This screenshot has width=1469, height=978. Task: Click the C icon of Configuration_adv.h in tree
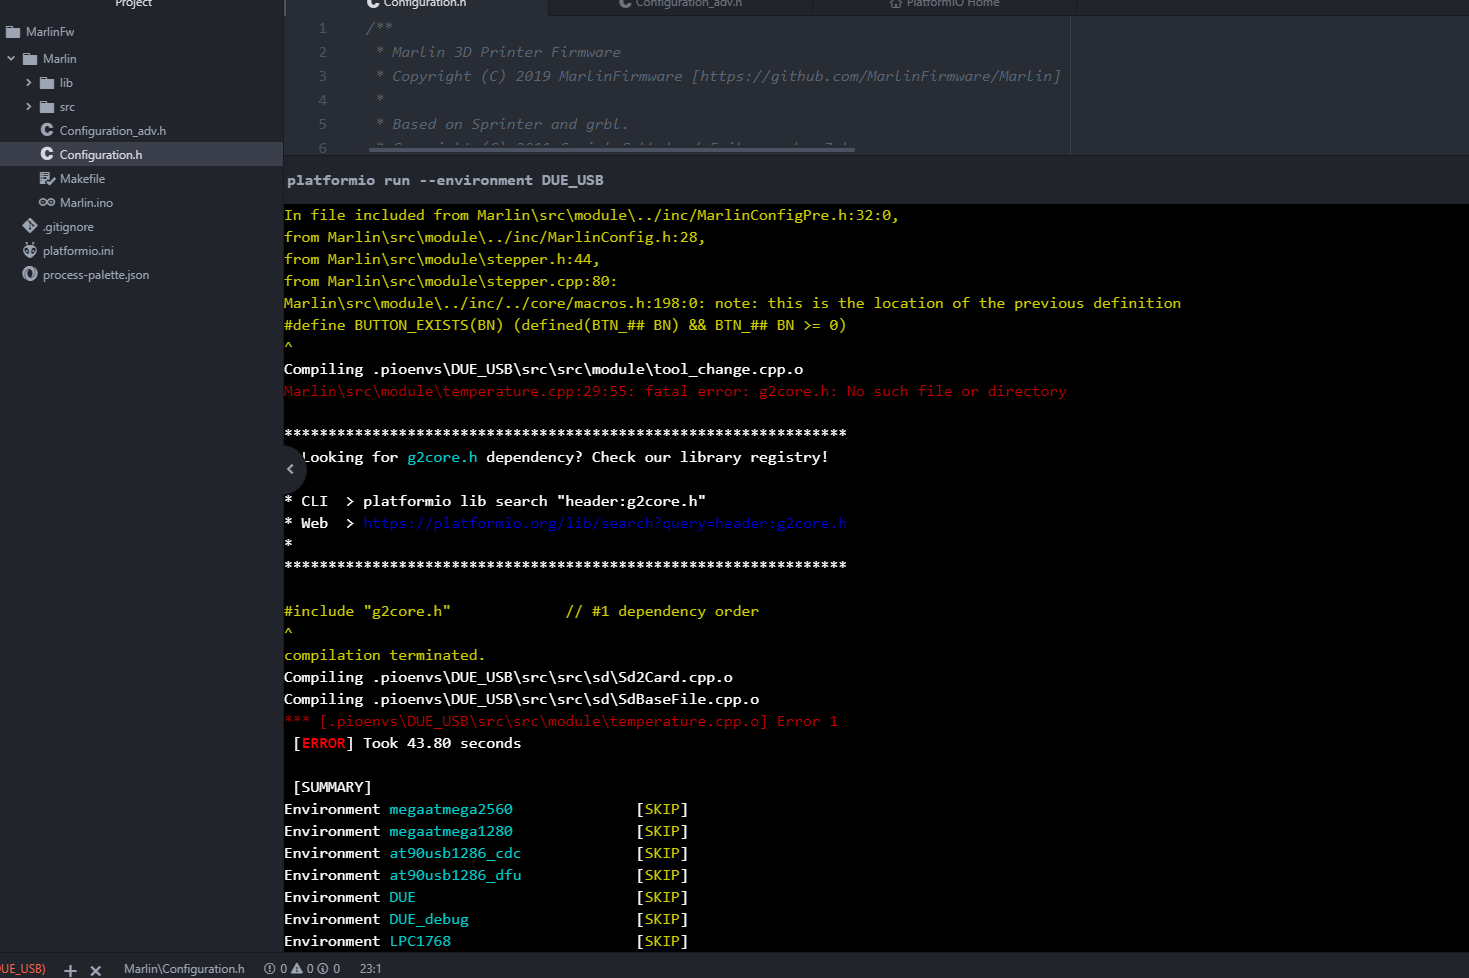47,130
